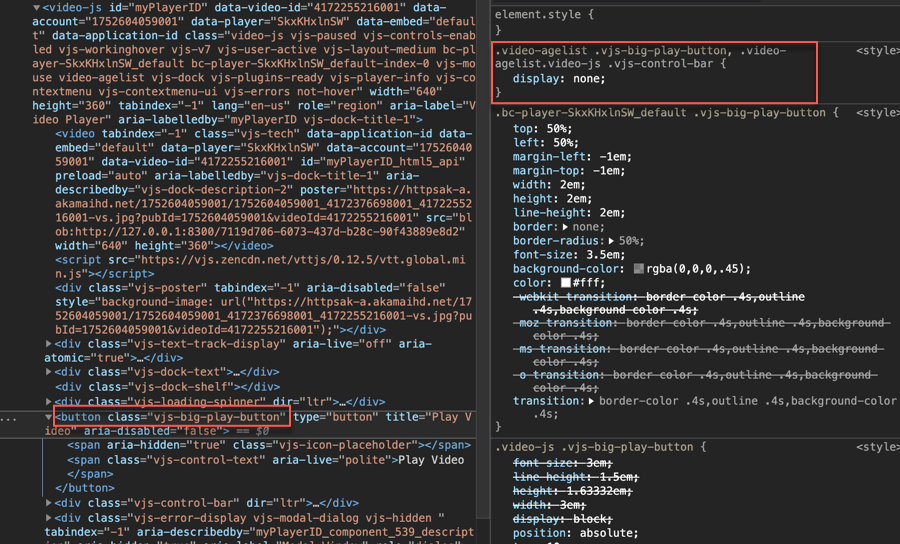Expand the vjs-text-track-display div node
Screen dimensions: 900x544
pos(50,344)
